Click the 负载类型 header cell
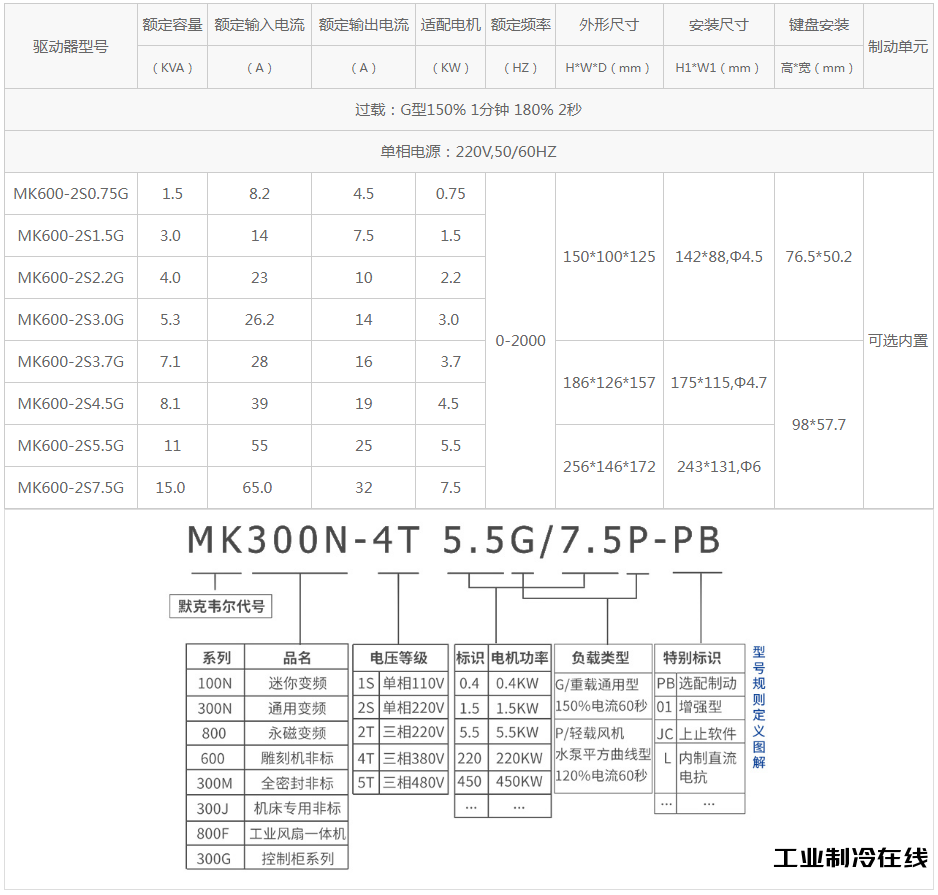Image resolution: width=938 pixels, height=895 pixels. coord(602,657)
